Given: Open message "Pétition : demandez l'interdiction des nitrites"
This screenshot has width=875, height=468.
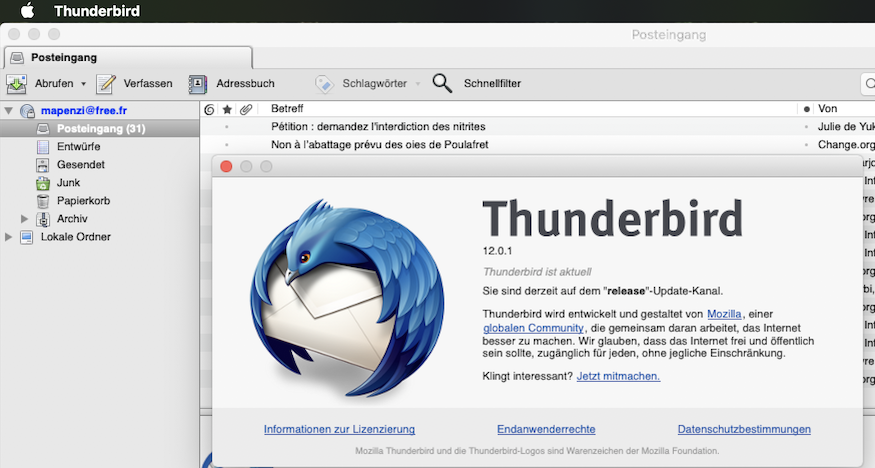Looking at the screenshot, I should point(378,127).
